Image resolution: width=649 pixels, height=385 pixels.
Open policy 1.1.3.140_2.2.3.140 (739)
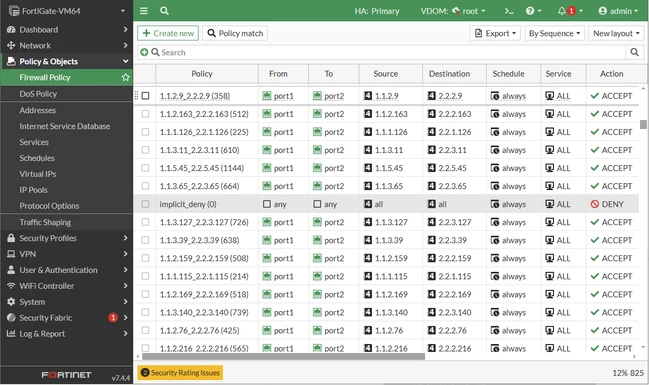click(x=204, y=313)
